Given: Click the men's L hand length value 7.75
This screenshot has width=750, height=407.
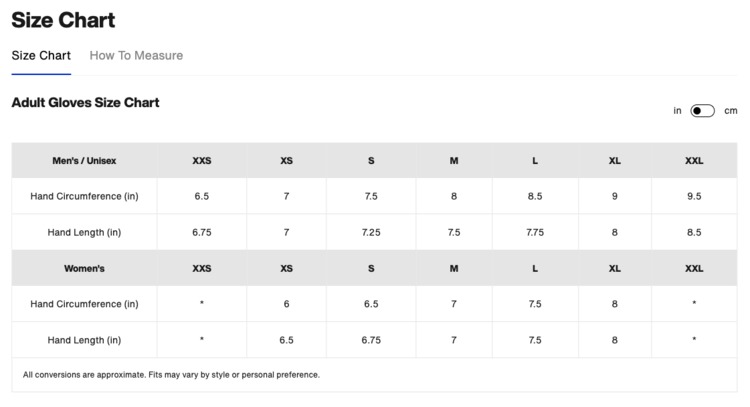Looking at the screenshot, I should point(535,233).
